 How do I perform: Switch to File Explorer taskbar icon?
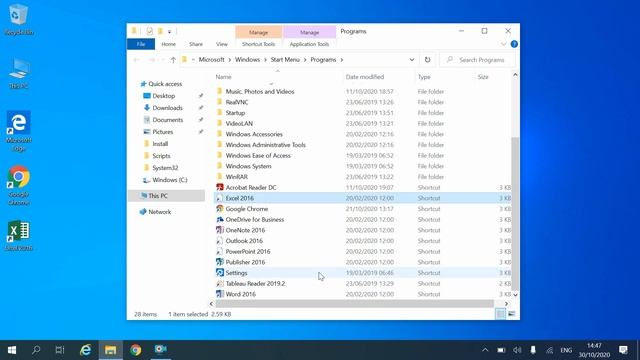coord(110,350)
